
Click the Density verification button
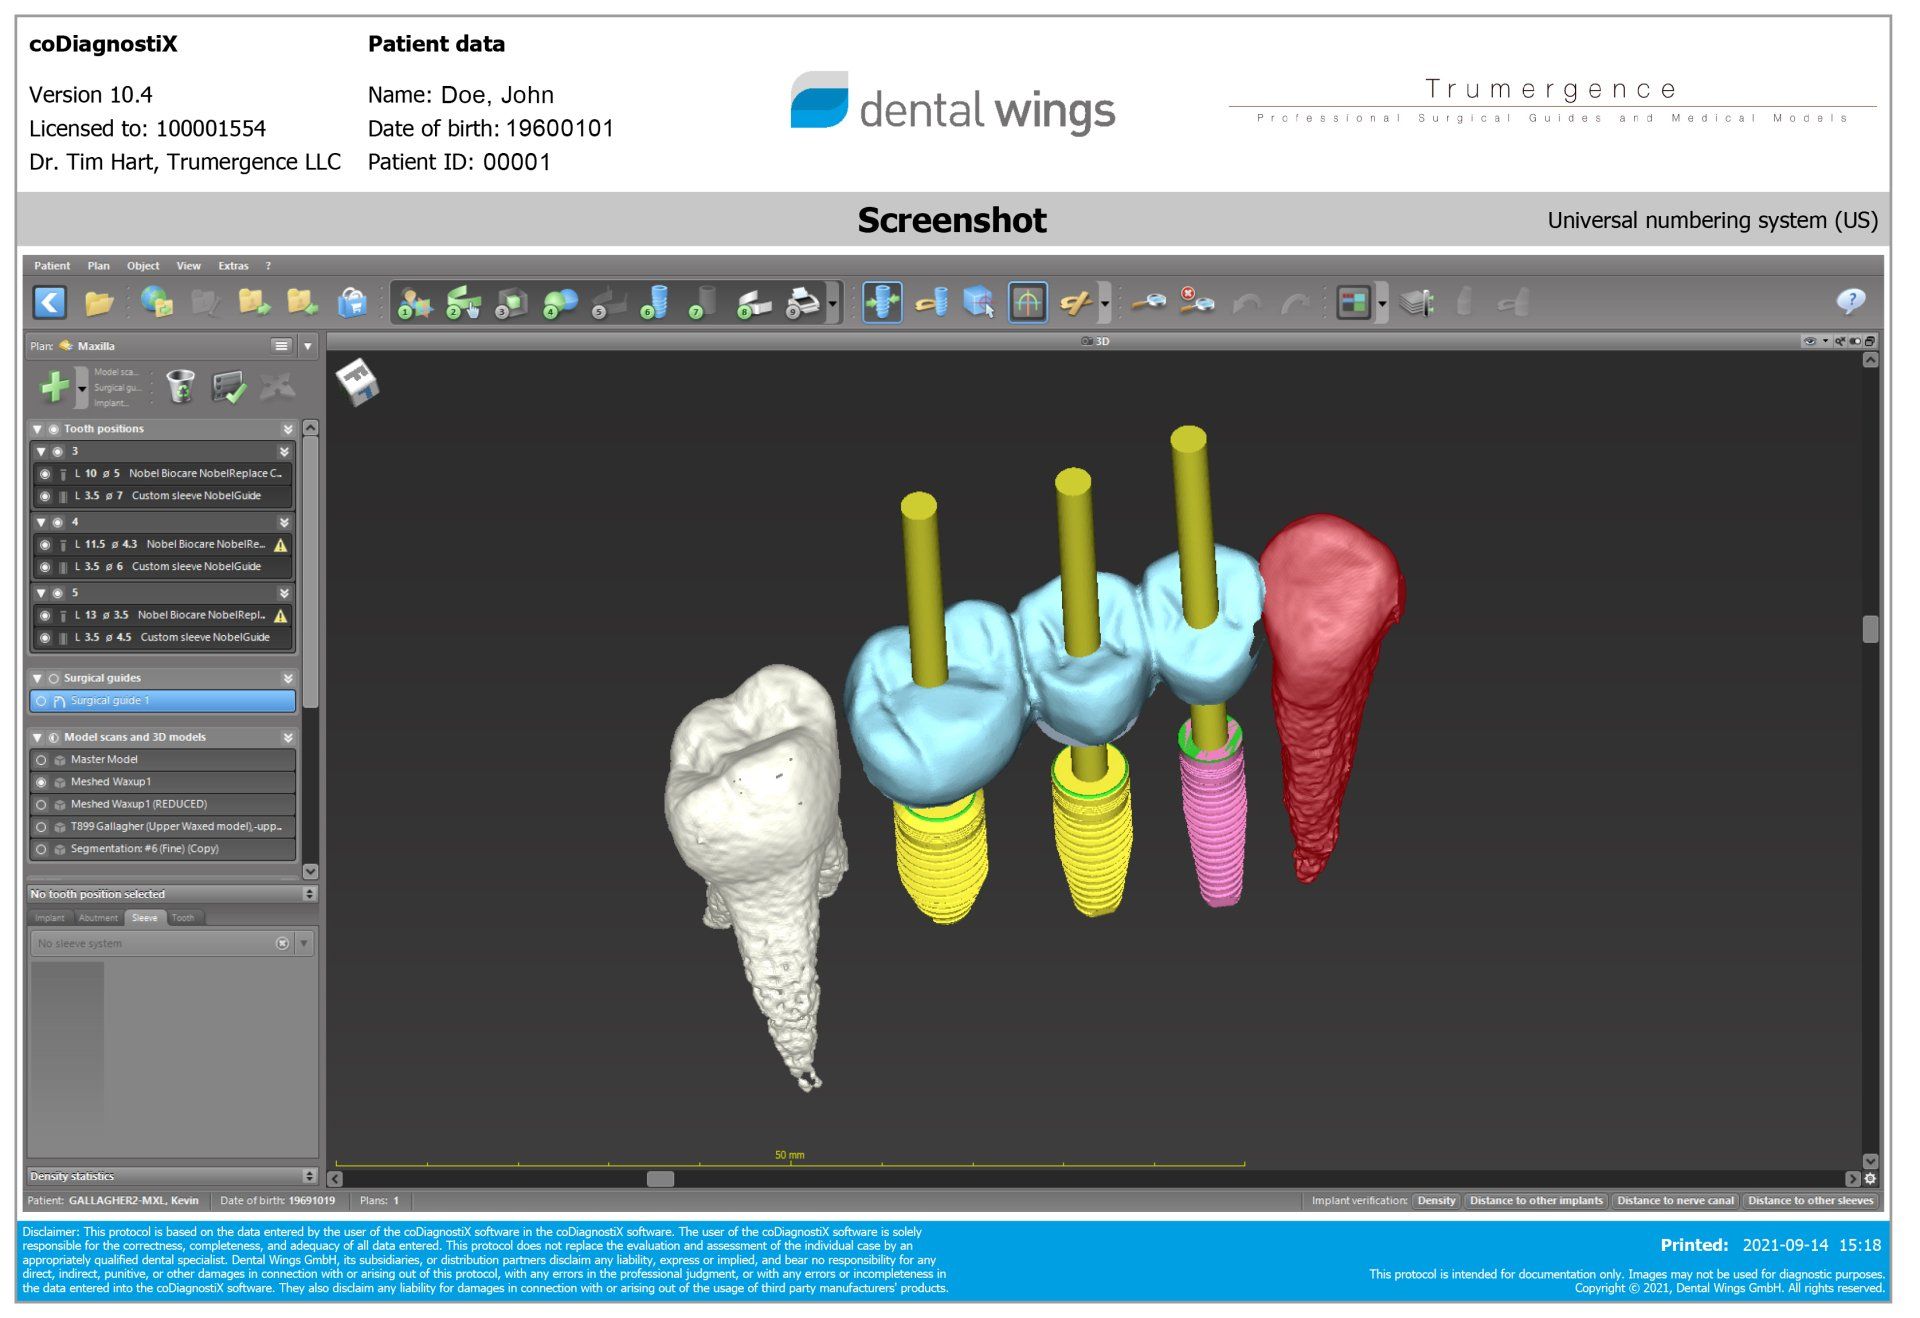[1436, 1201]
